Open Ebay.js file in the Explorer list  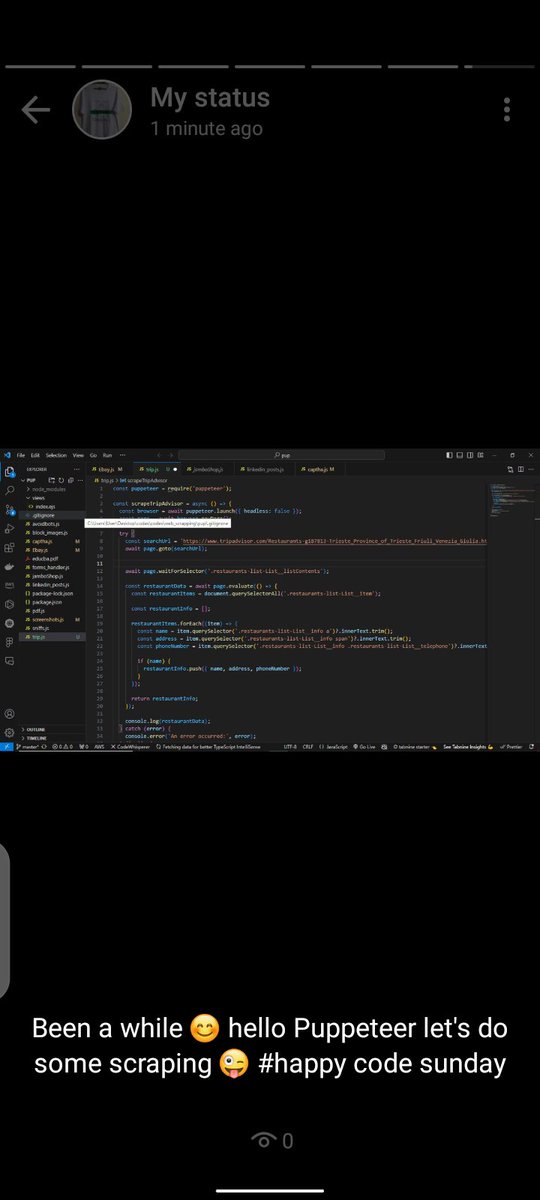[x=39, y=550]
